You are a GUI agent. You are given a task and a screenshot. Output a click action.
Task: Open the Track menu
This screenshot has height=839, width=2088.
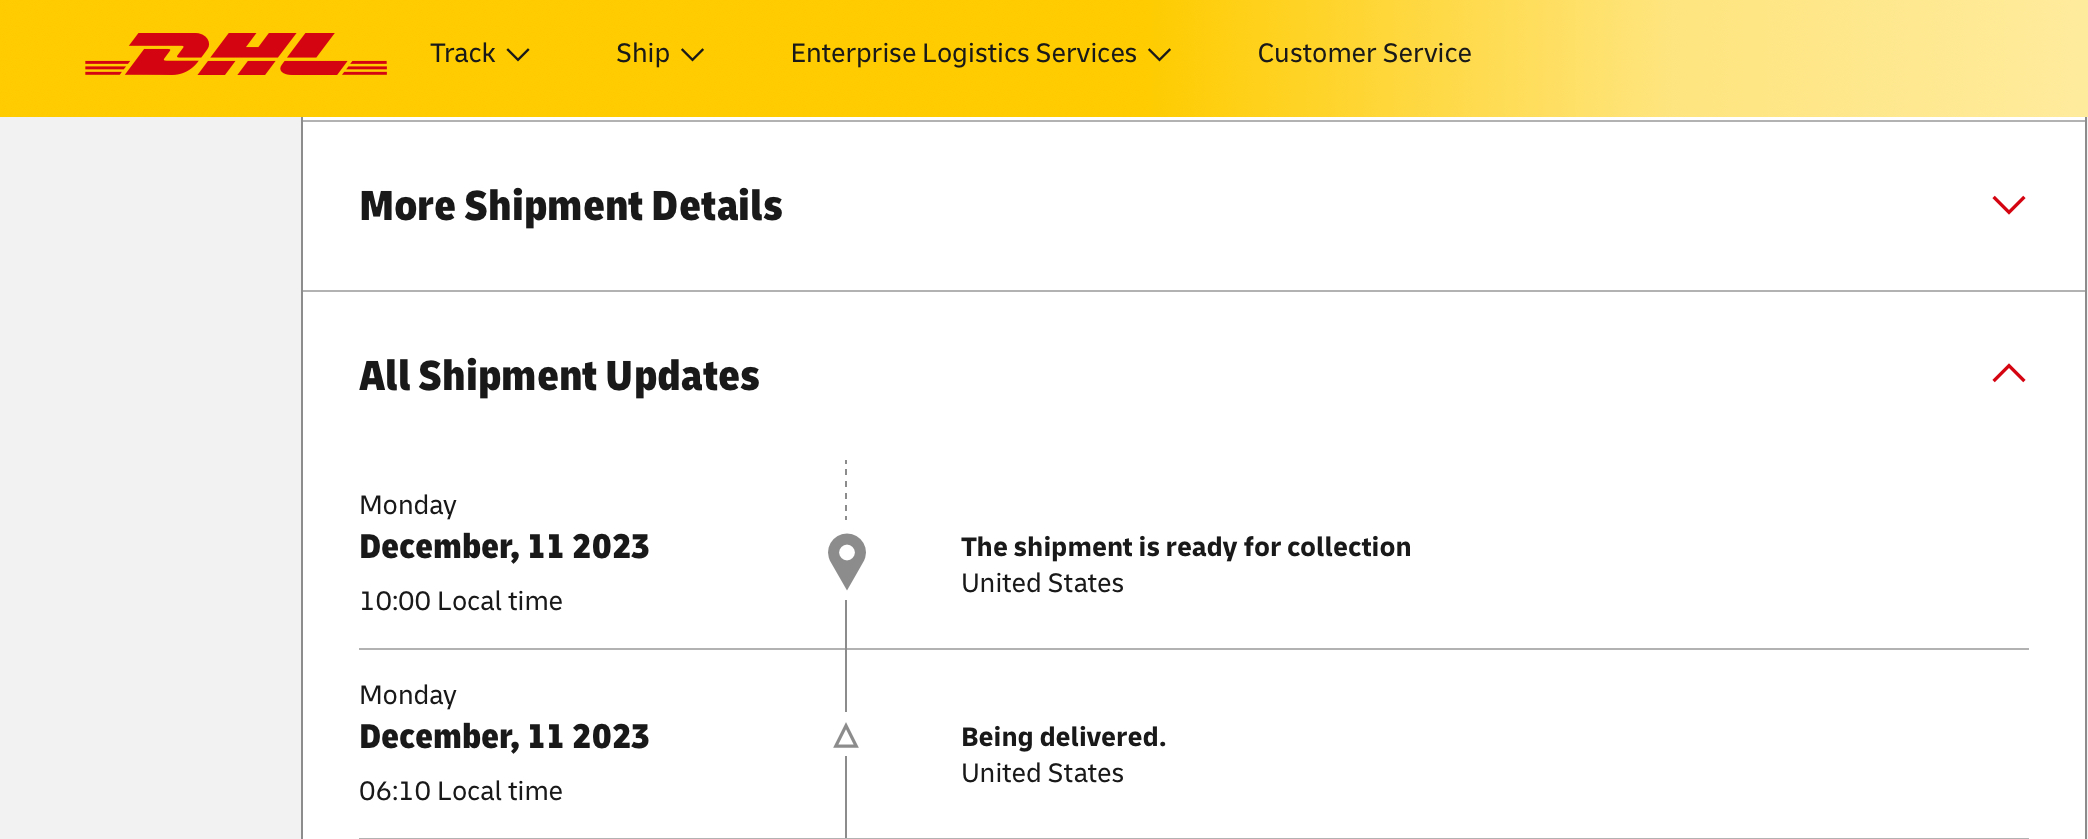479,53
